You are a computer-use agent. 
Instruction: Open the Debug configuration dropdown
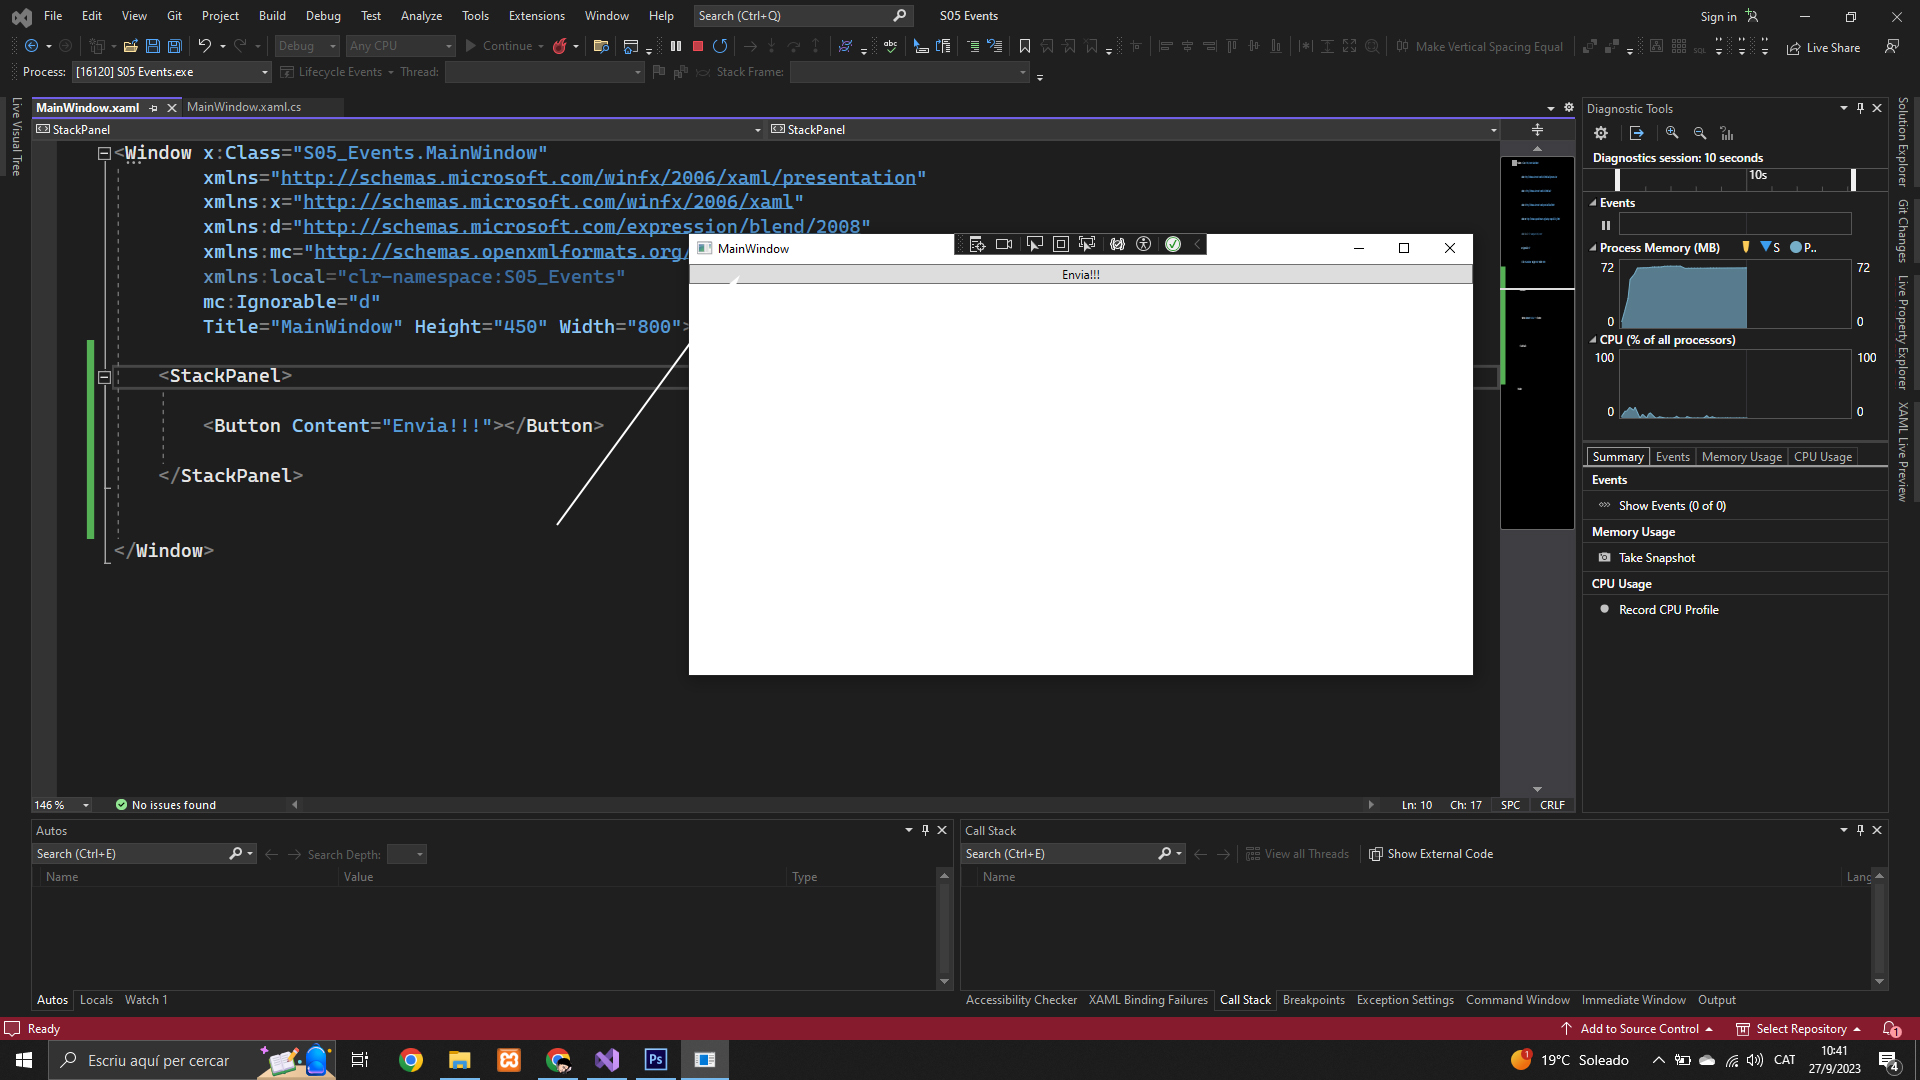[307, 46]
